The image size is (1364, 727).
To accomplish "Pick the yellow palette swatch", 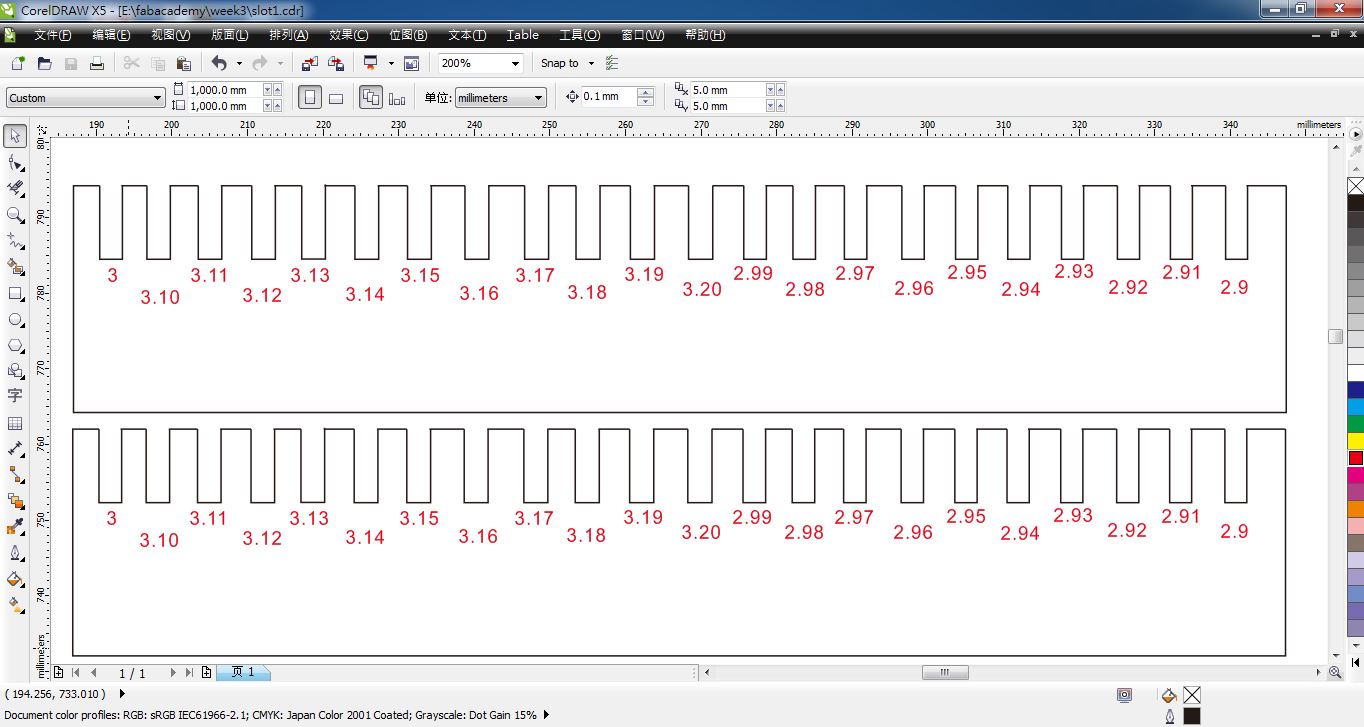I will [1356, 440].
